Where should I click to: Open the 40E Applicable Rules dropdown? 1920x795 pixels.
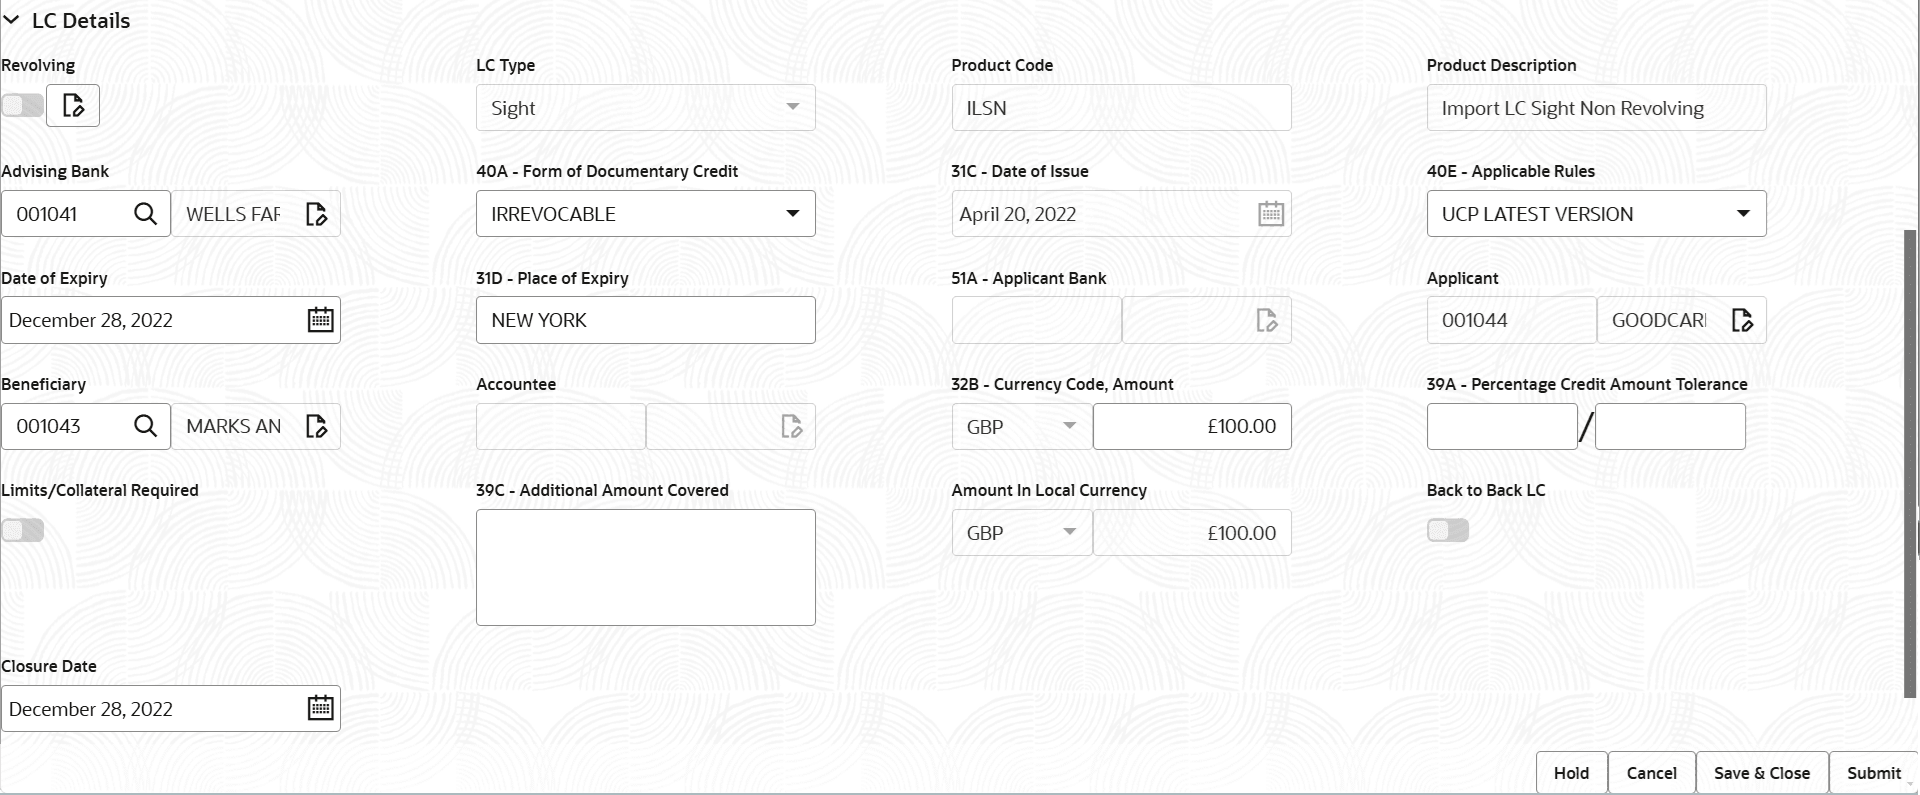(x=1744, y=213)
